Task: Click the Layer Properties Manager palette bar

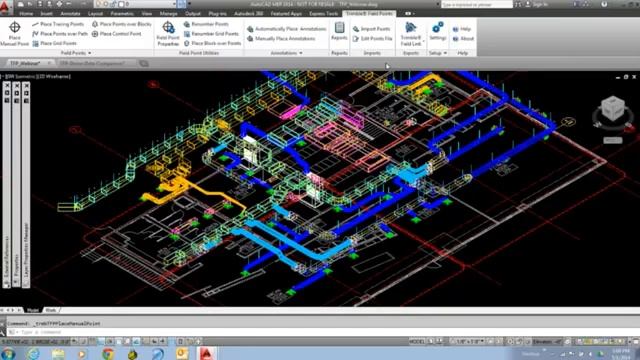Action: [x=26, y=185]
